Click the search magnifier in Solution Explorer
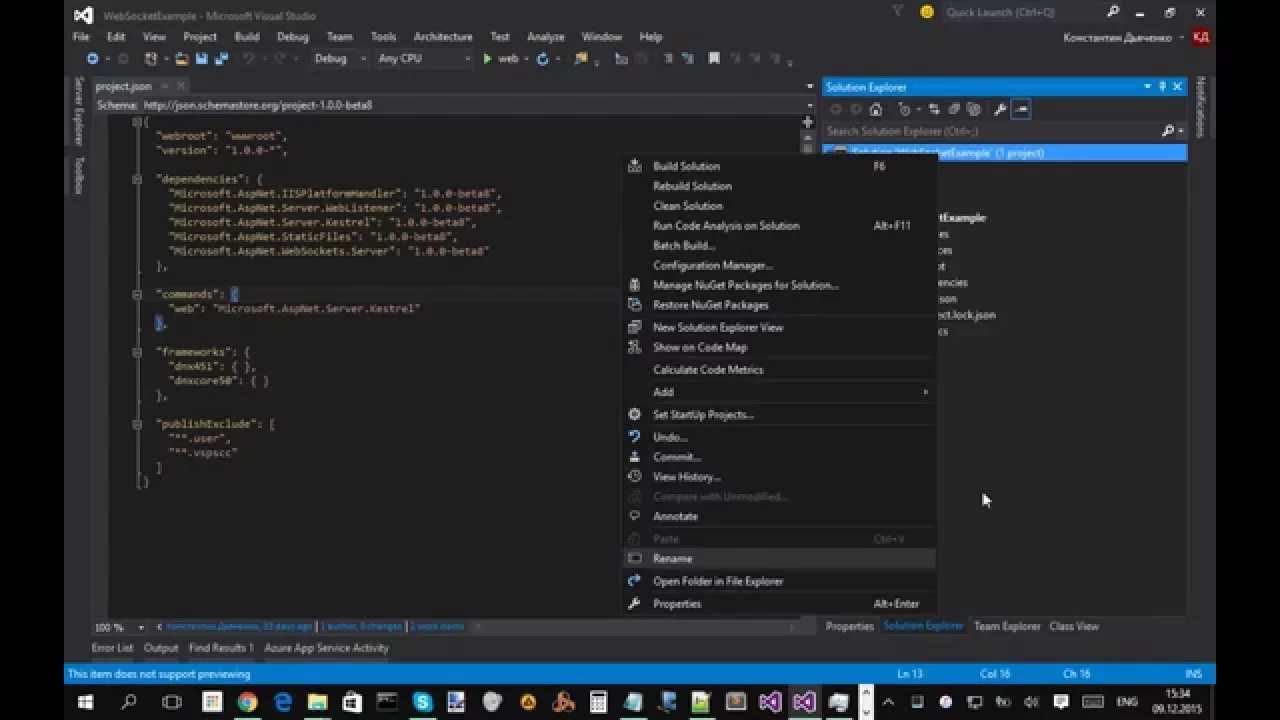This screenshot has height=720, width=1280. coord(1168,131)
